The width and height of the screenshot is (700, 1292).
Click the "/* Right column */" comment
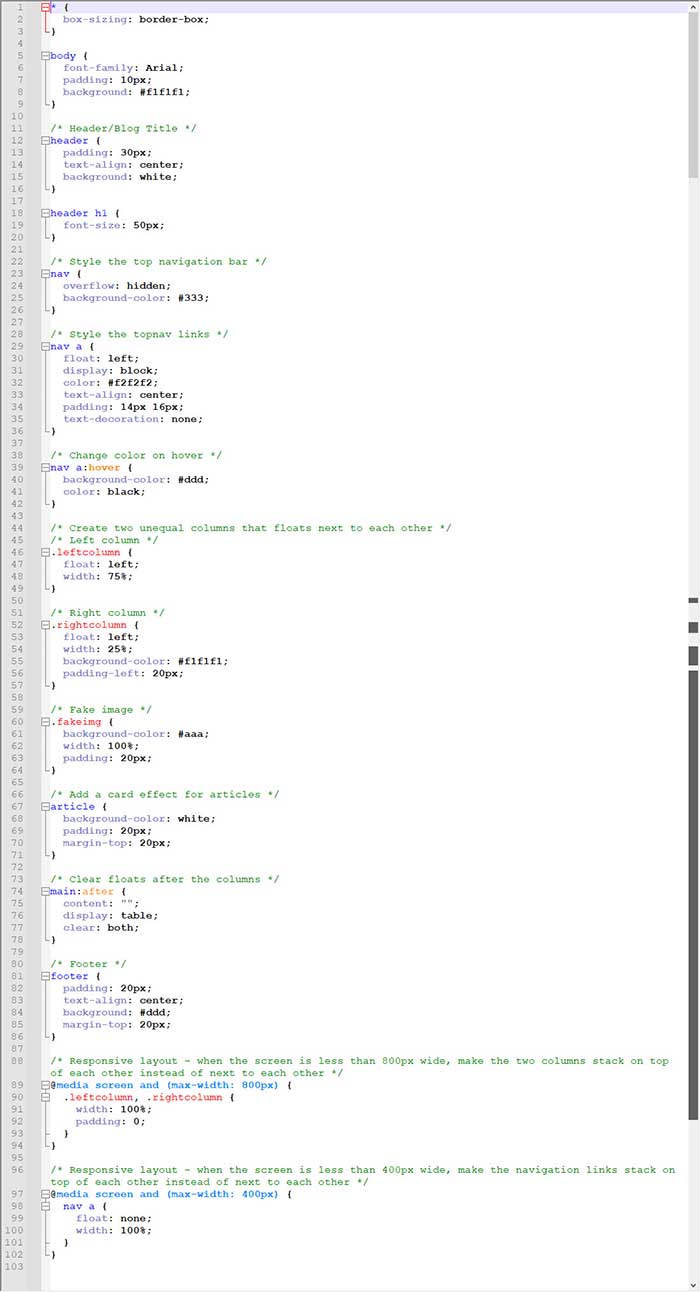pyautogui.click(x=108, y=613)
